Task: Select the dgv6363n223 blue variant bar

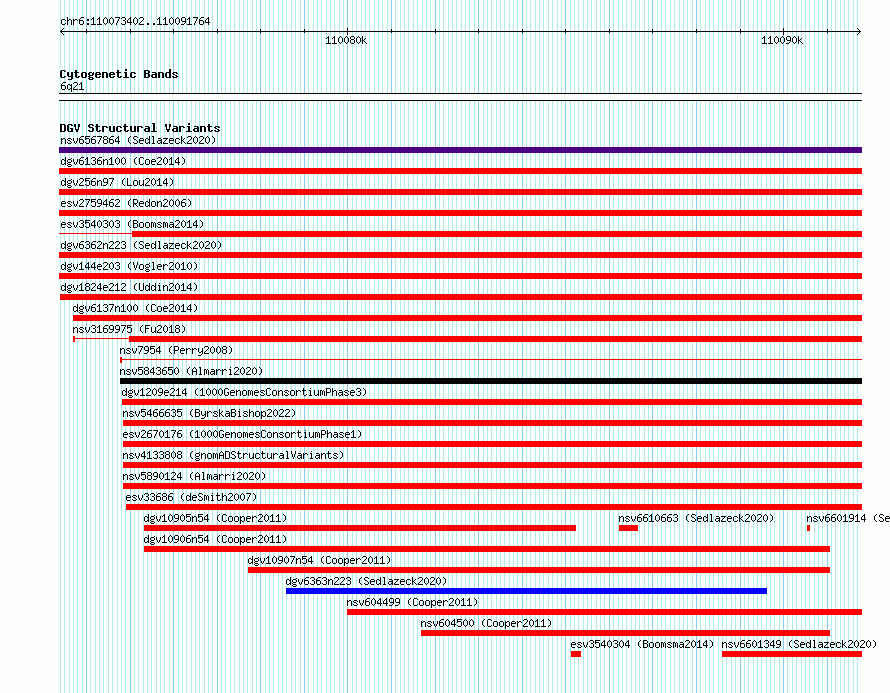Action: [526, 591]
